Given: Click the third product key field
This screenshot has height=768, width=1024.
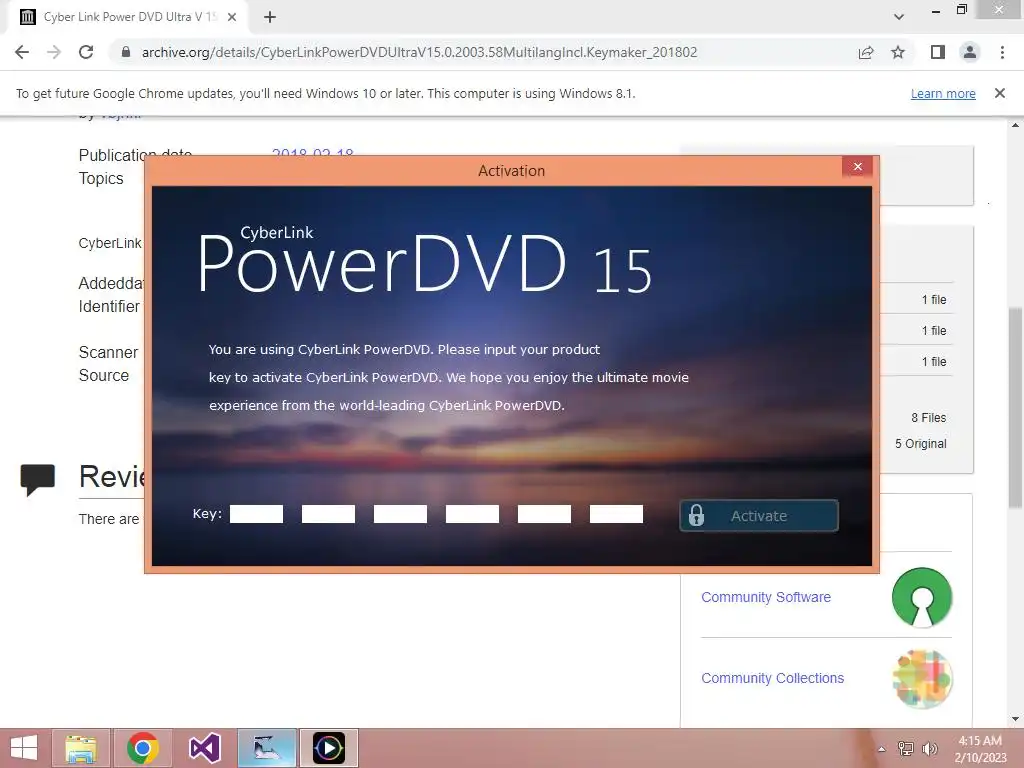Looking at the screenshot, I should [x=400, y=514].
